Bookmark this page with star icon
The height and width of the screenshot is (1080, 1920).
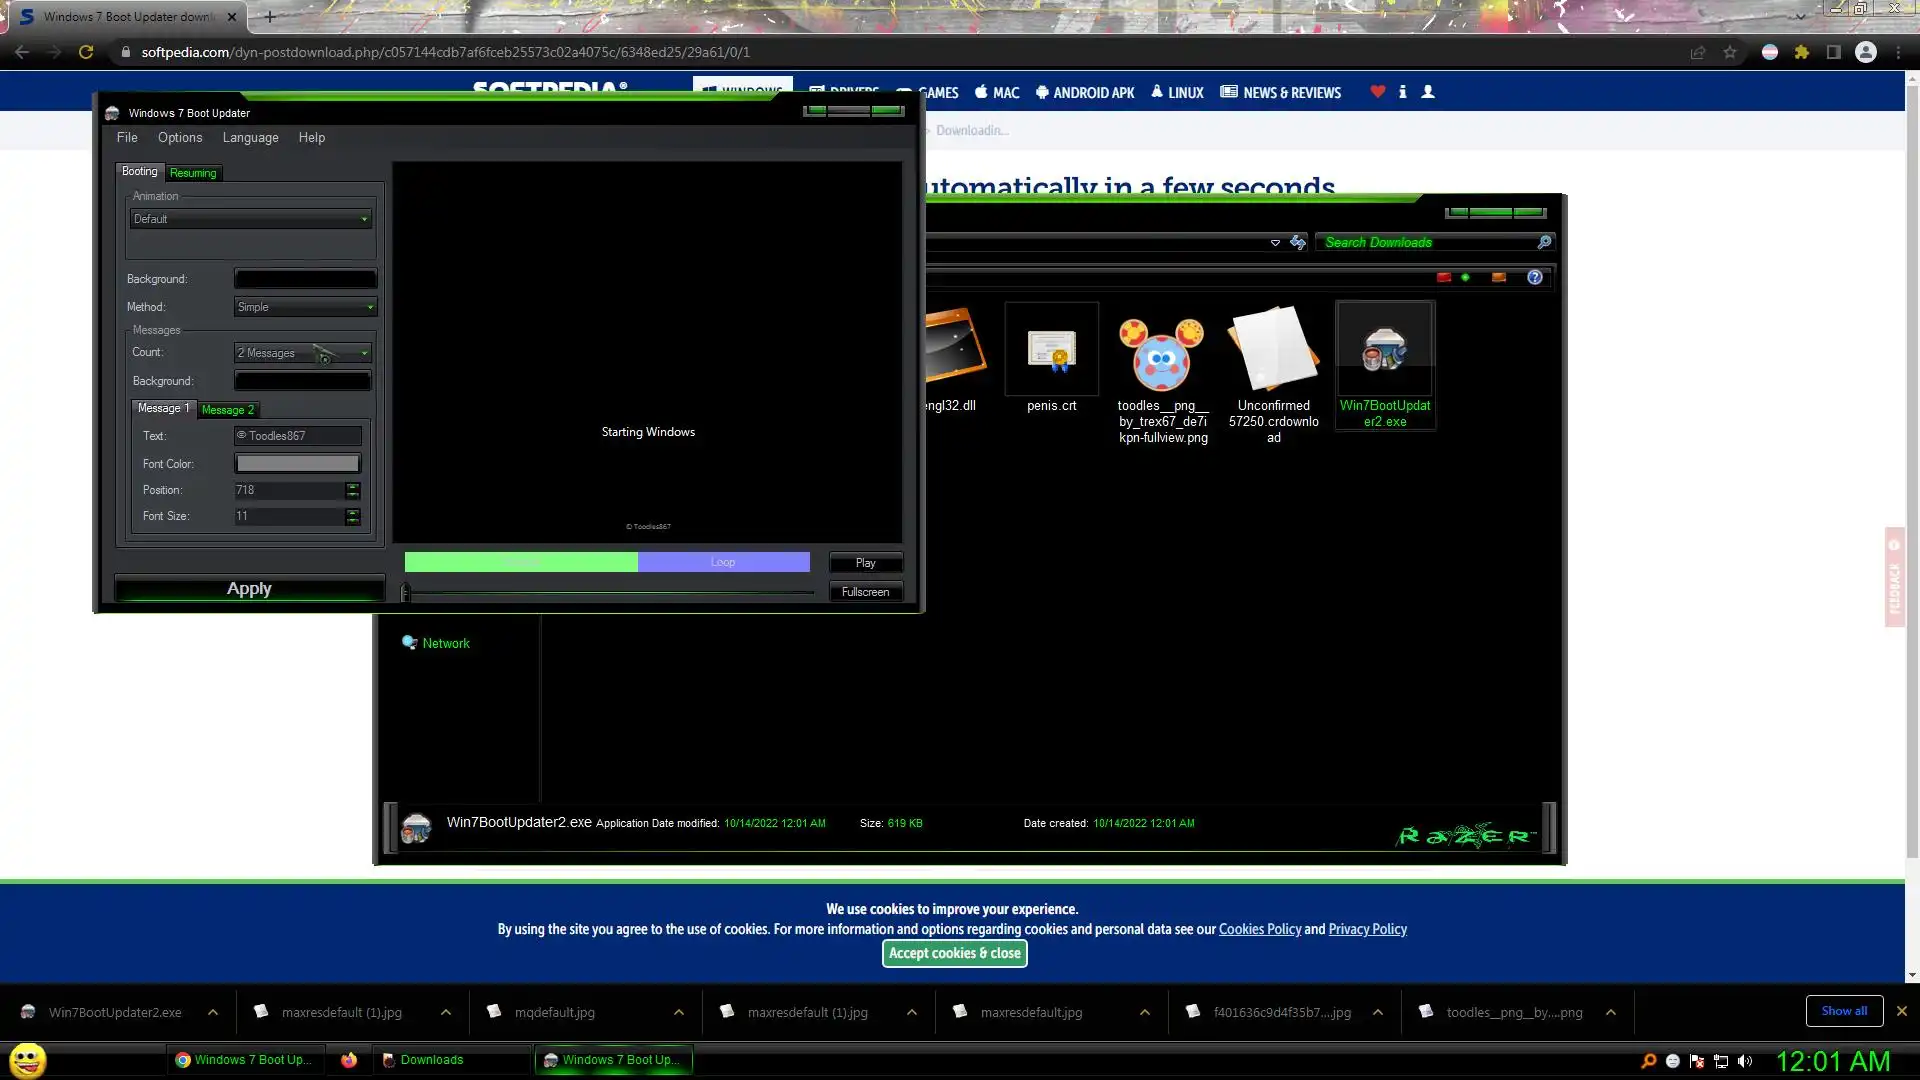(x=1730, y=52)
